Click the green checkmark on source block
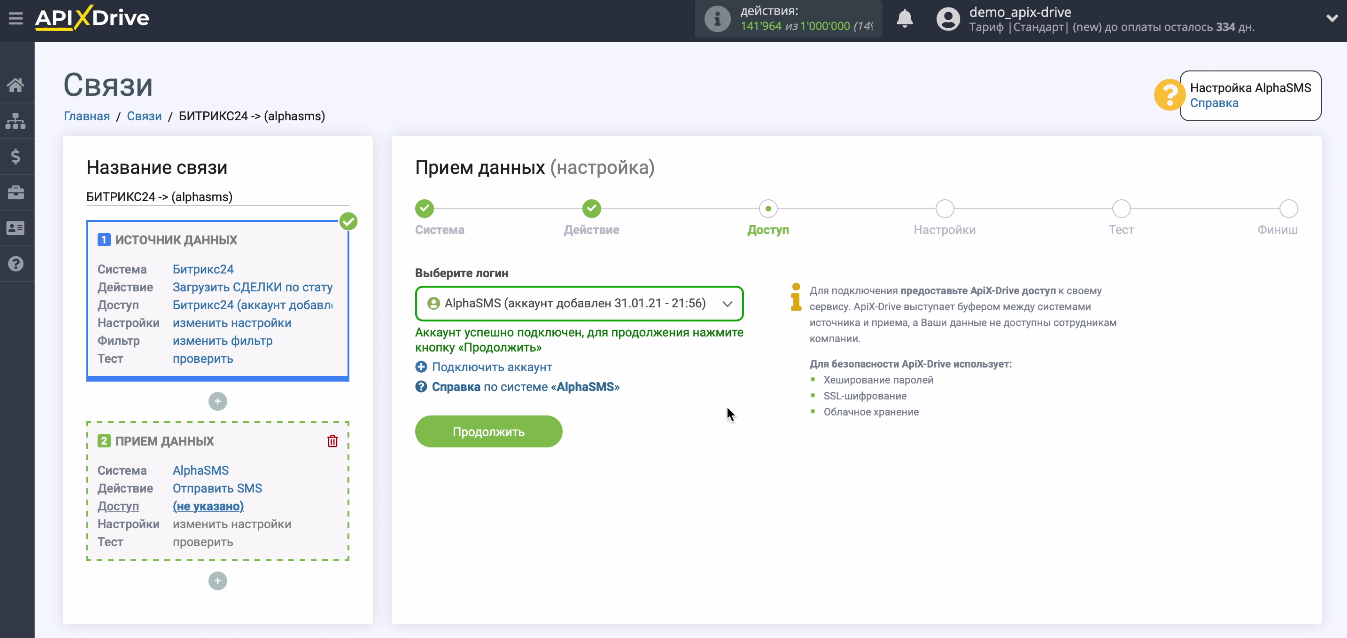The width and height of the screenshot is (1347, 638). [348, 221]
